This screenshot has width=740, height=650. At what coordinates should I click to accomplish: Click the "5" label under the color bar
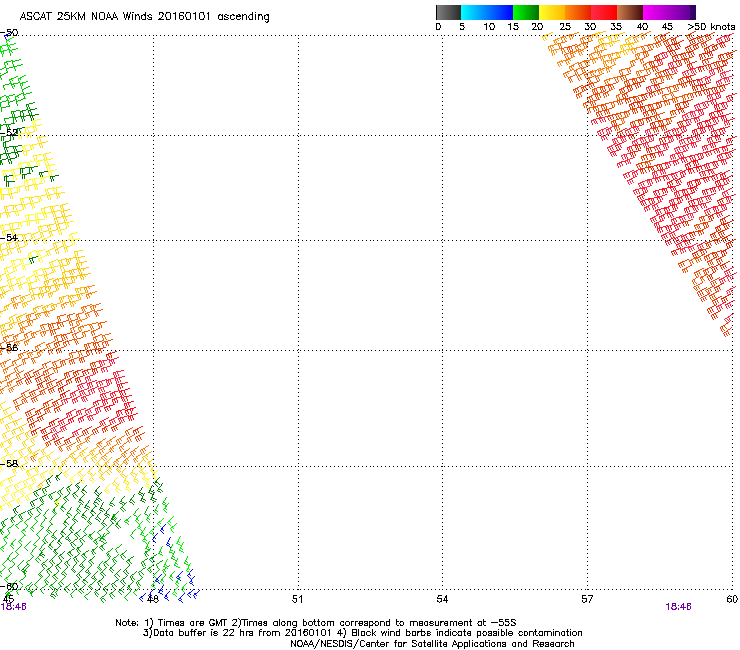462,27
